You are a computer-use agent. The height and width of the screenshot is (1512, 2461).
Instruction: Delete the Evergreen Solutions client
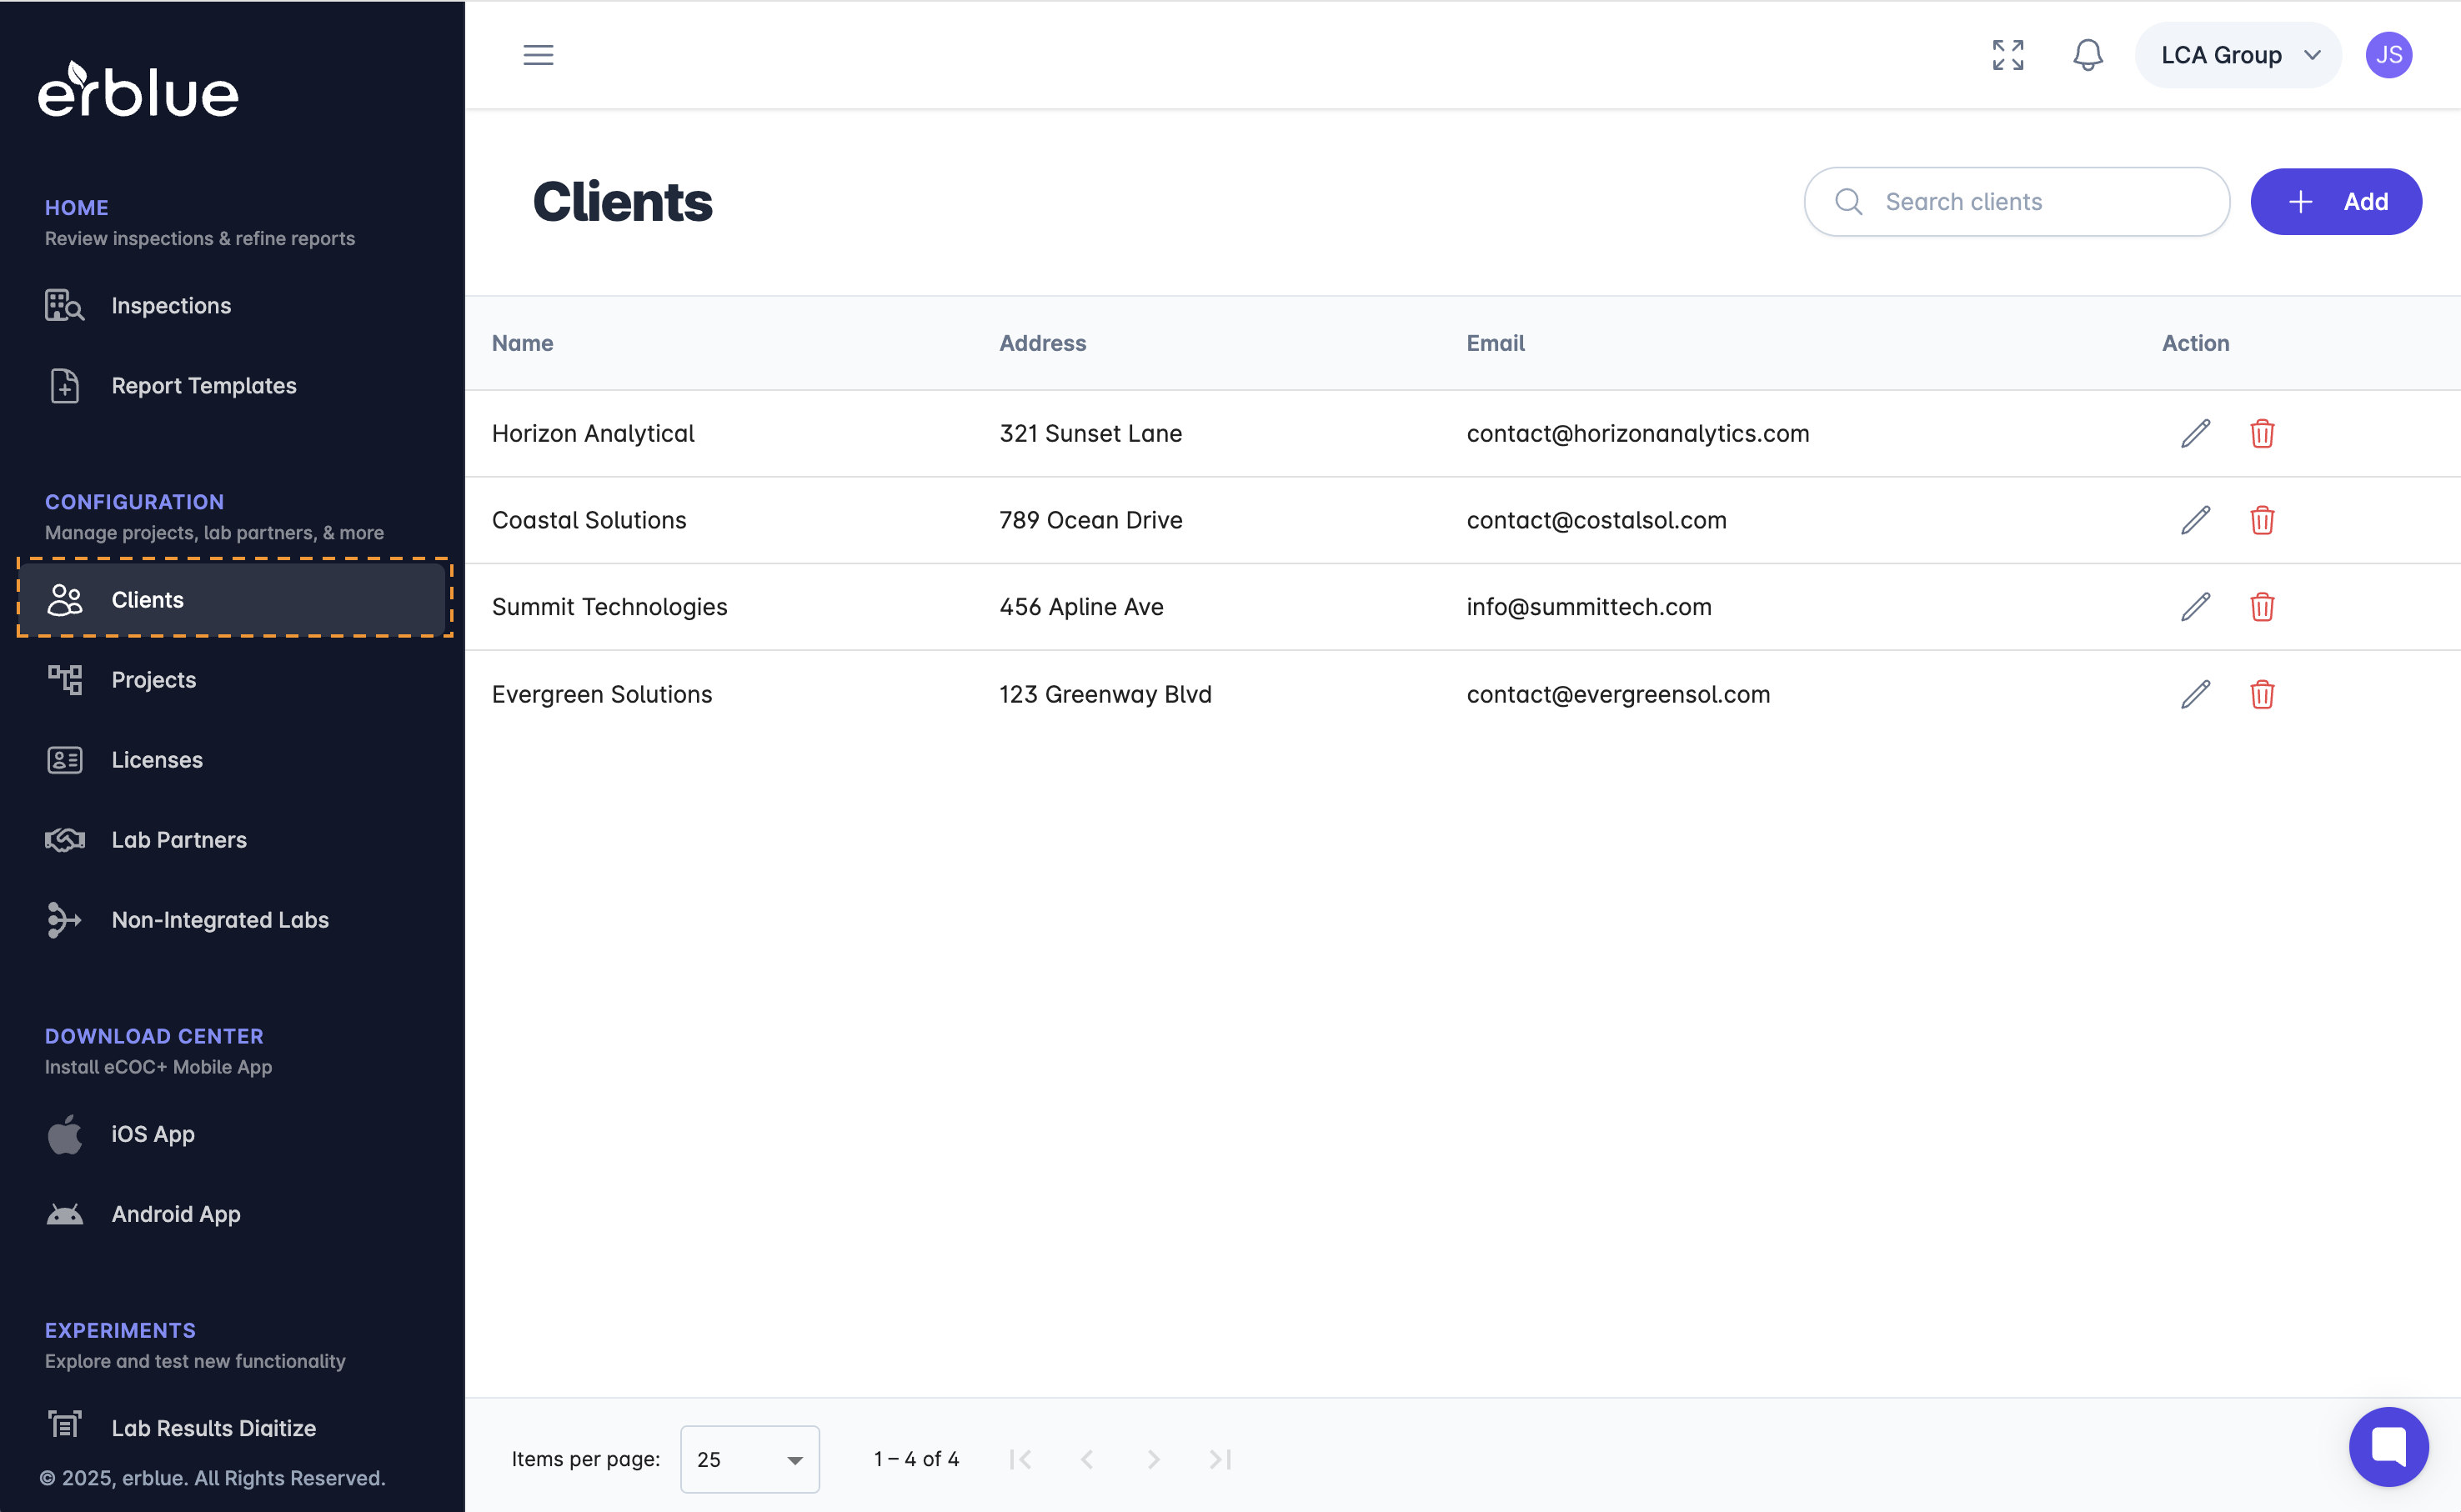2262,694
